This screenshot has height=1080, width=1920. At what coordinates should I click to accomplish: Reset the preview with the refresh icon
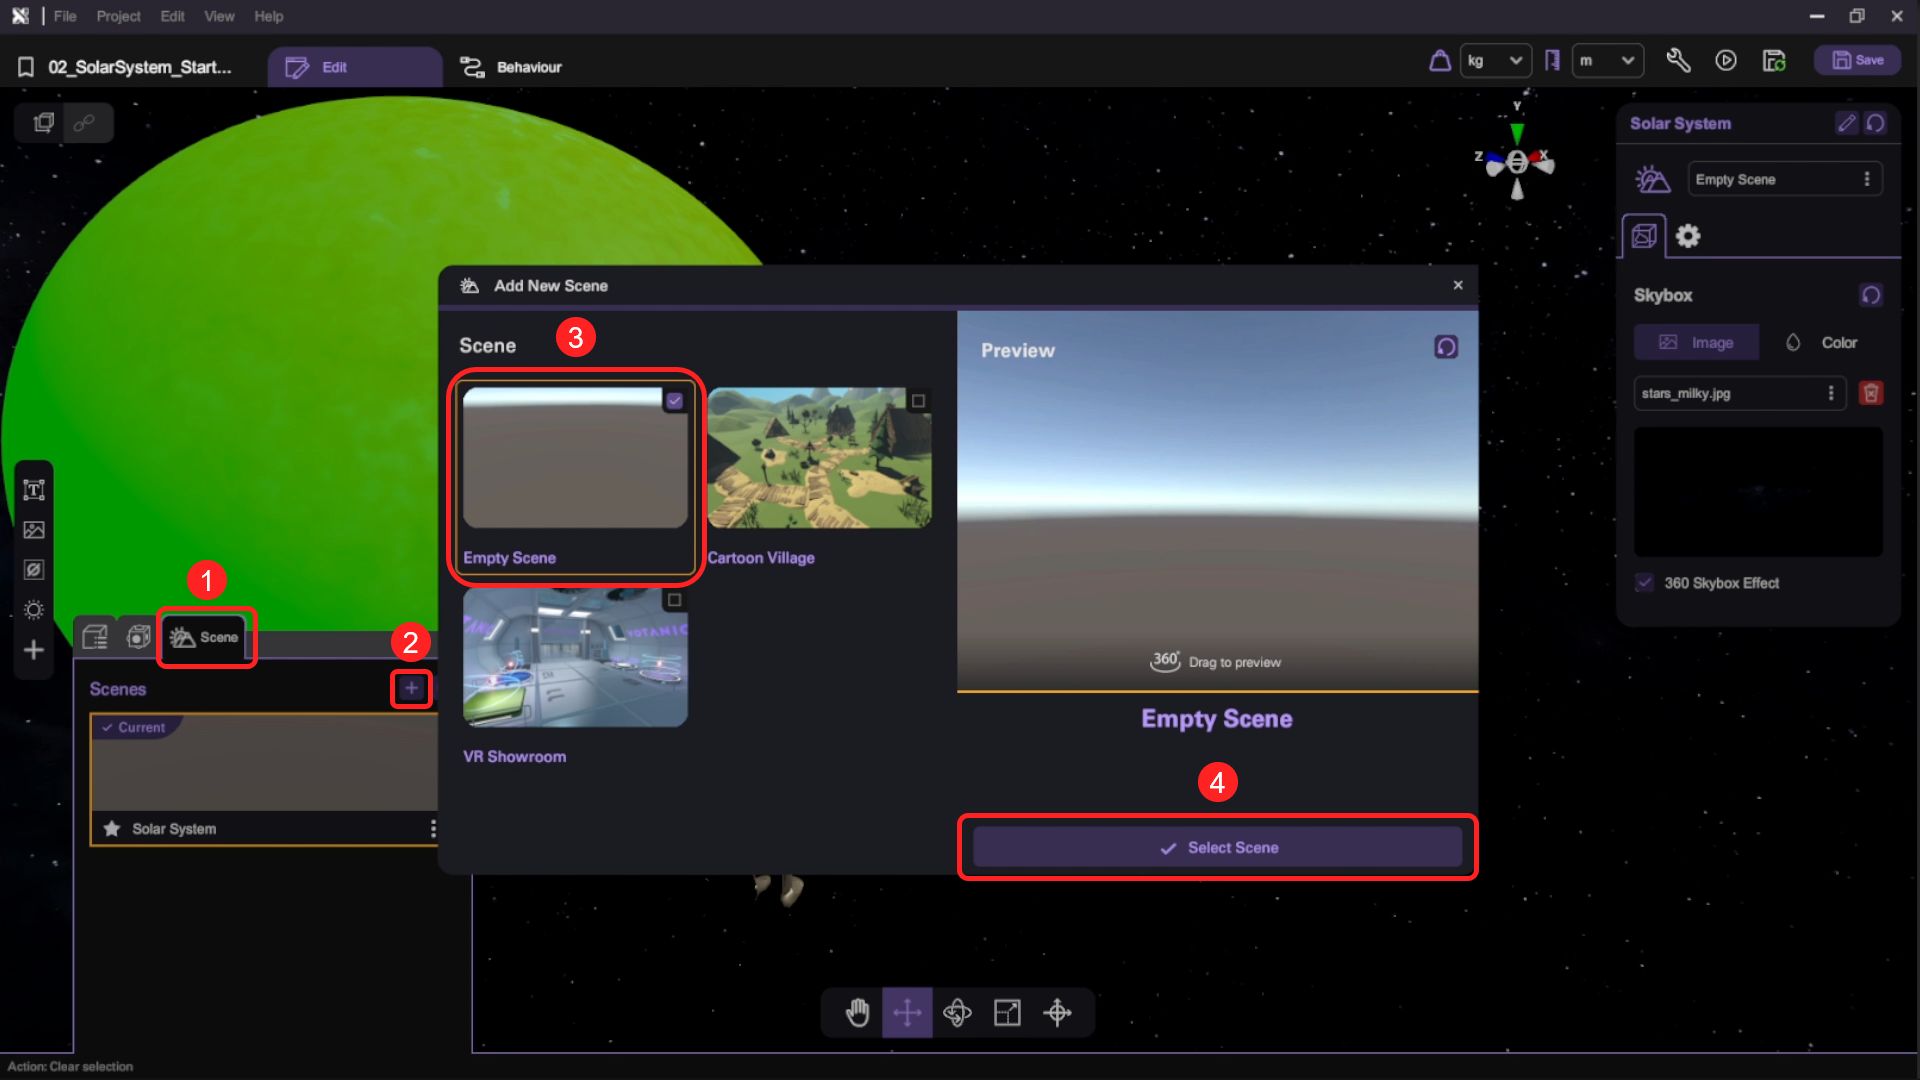(x=1446, y=347)
